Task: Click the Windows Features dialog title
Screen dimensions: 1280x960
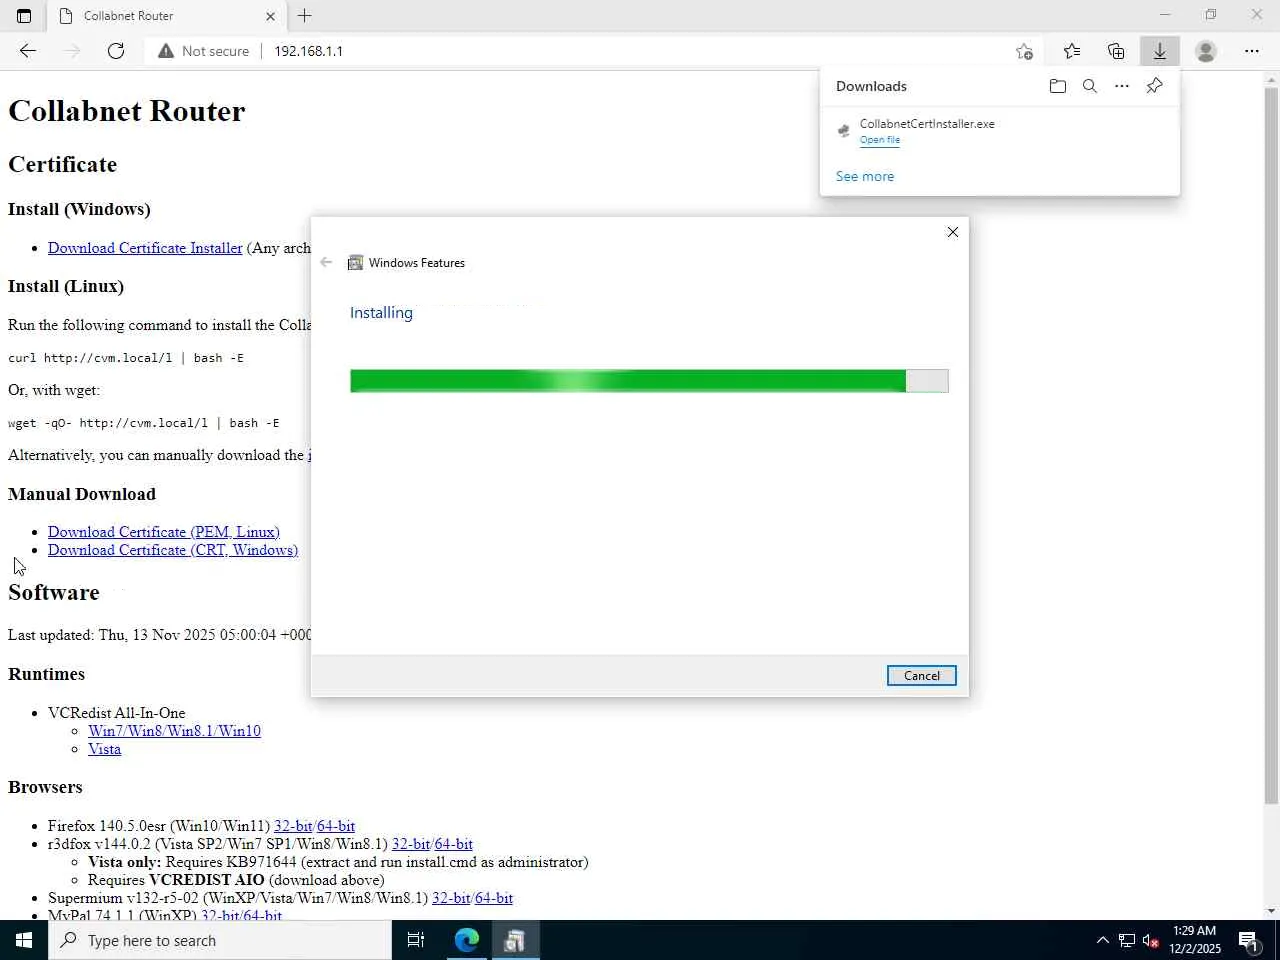Action: click(417, 263)
